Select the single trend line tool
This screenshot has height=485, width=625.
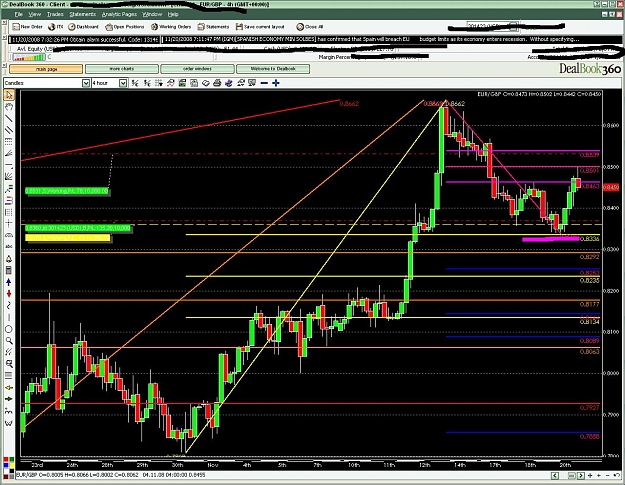coord(9,118)
